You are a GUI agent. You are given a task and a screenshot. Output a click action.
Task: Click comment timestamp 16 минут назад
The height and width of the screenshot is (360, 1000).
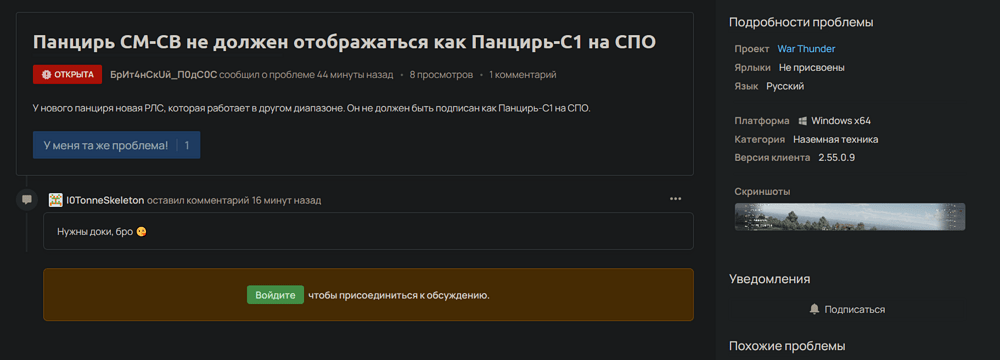[286, 200]
